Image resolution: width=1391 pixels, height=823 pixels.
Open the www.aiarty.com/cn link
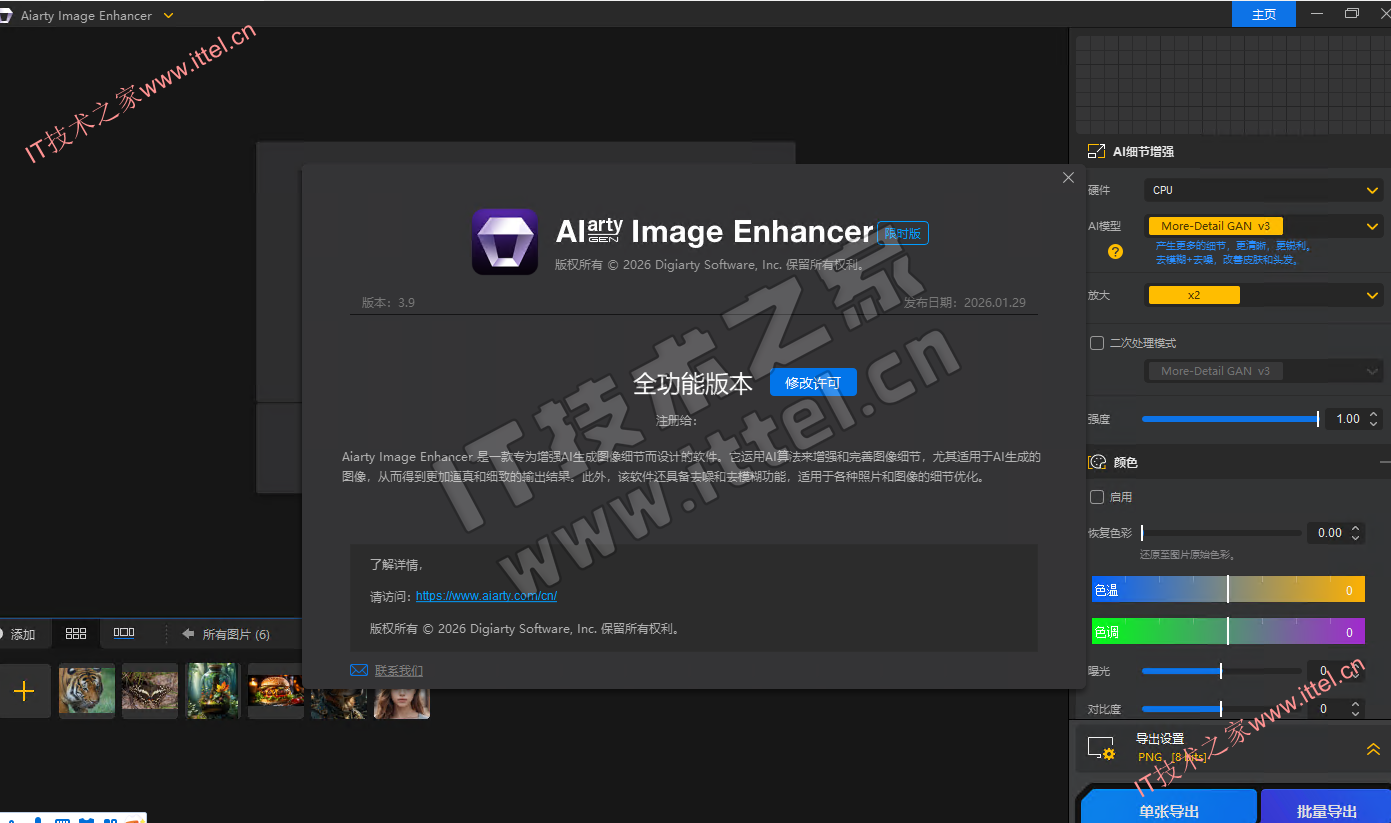pos(486,596)
